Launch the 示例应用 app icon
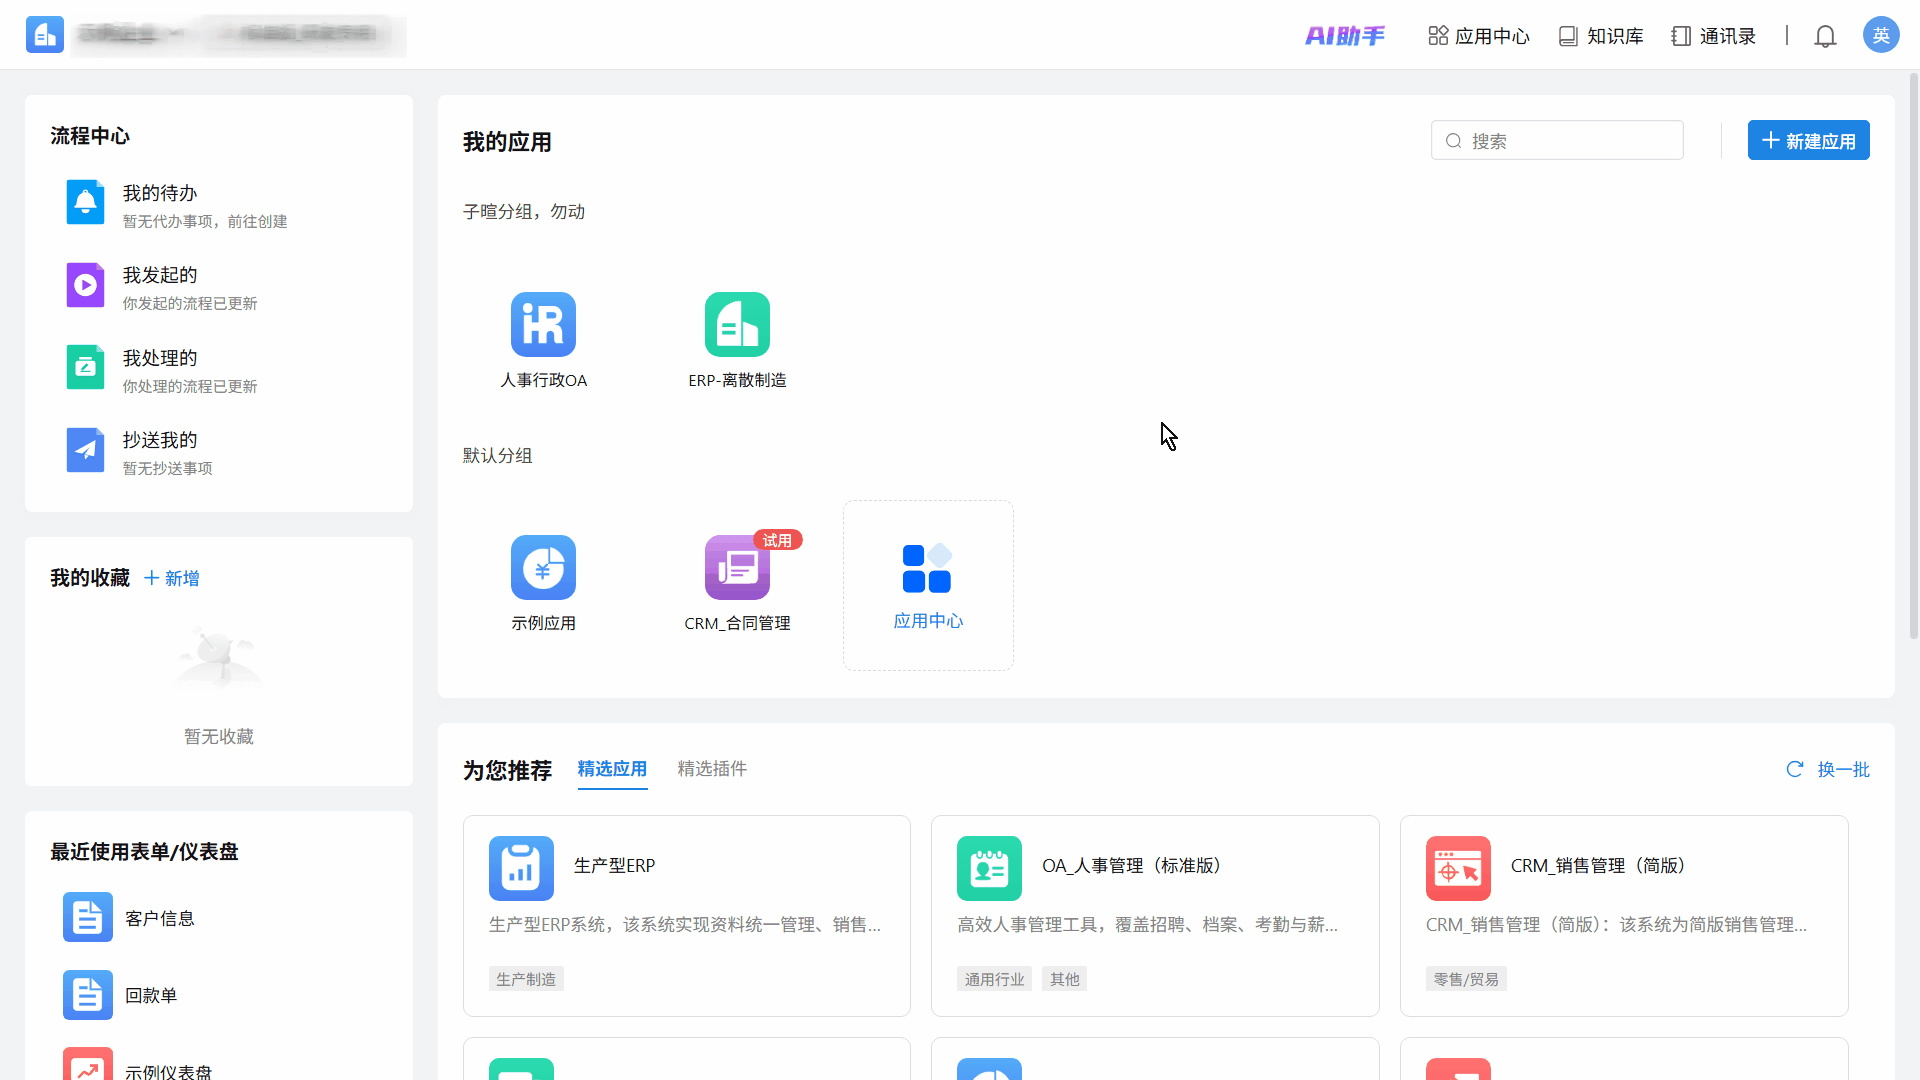The width and height of the screenshot is (1920, 1080). coord(543,567)
